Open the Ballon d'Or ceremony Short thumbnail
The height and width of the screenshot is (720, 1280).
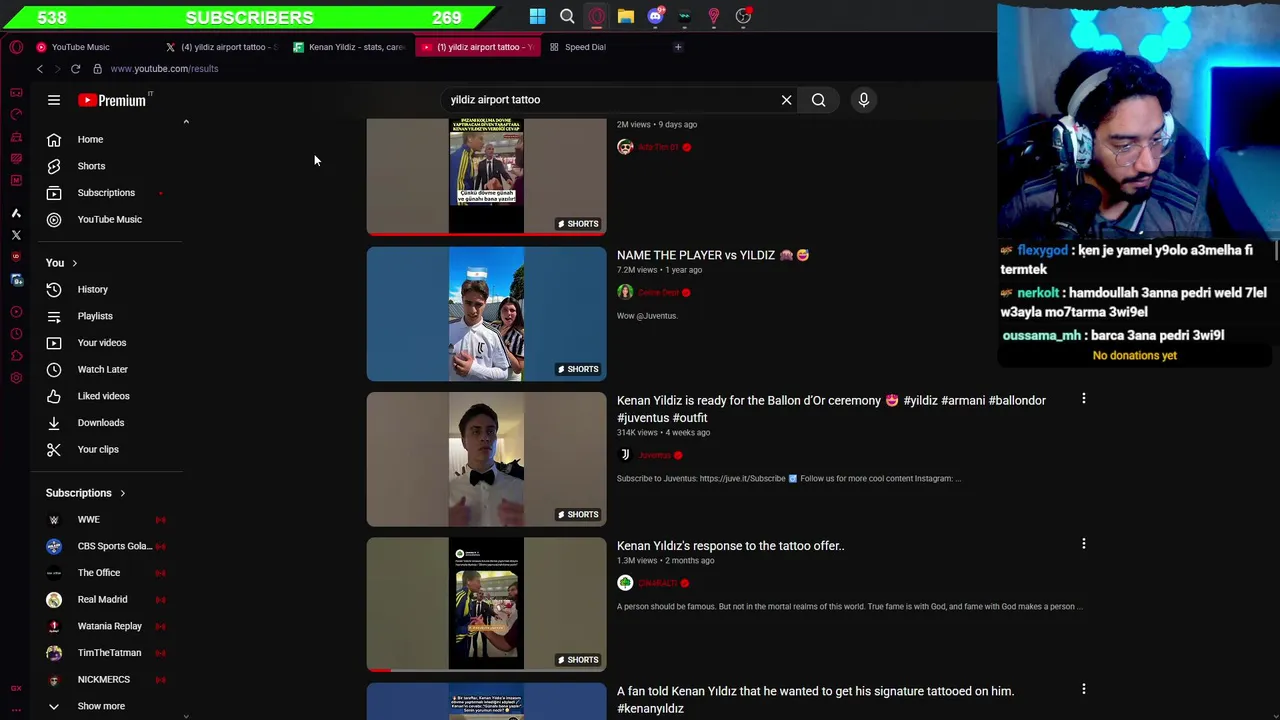click(x=486, y=459)
